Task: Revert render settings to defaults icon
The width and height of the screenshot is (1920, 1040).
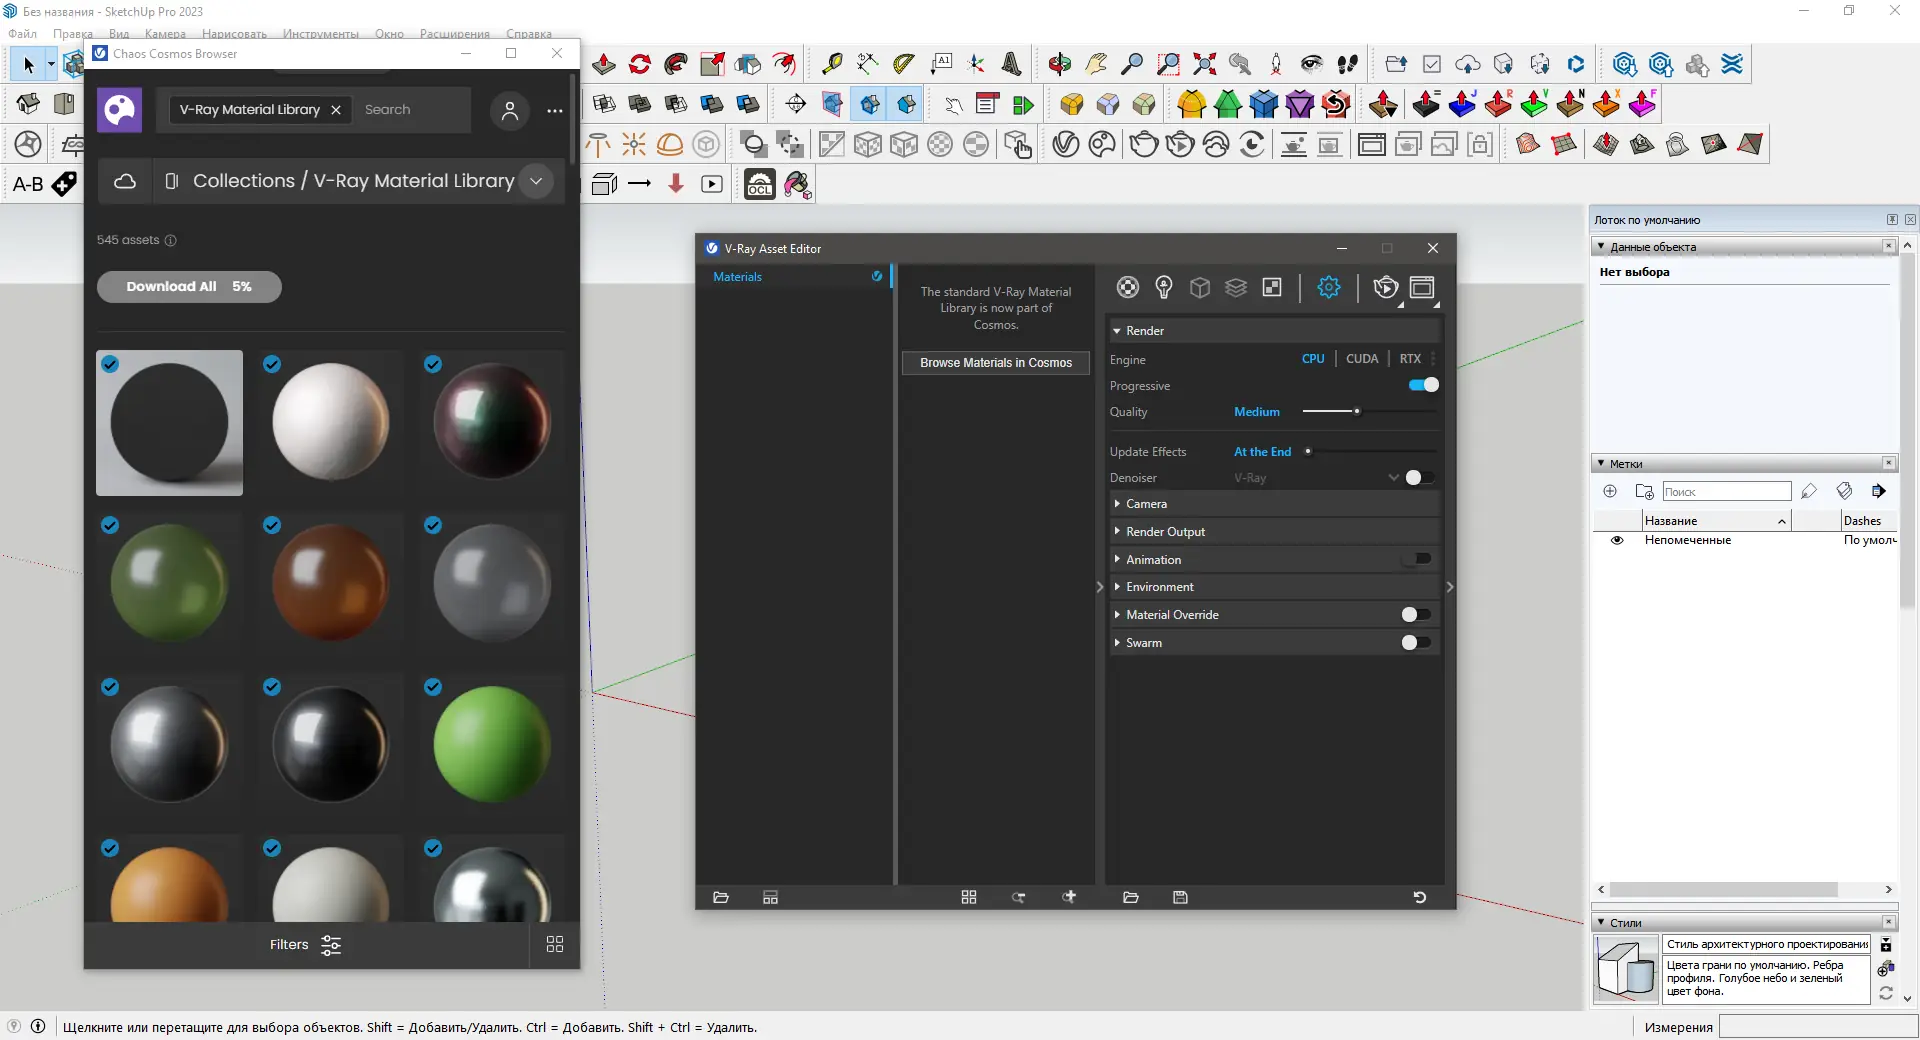Action: (x=1419, y=897)
